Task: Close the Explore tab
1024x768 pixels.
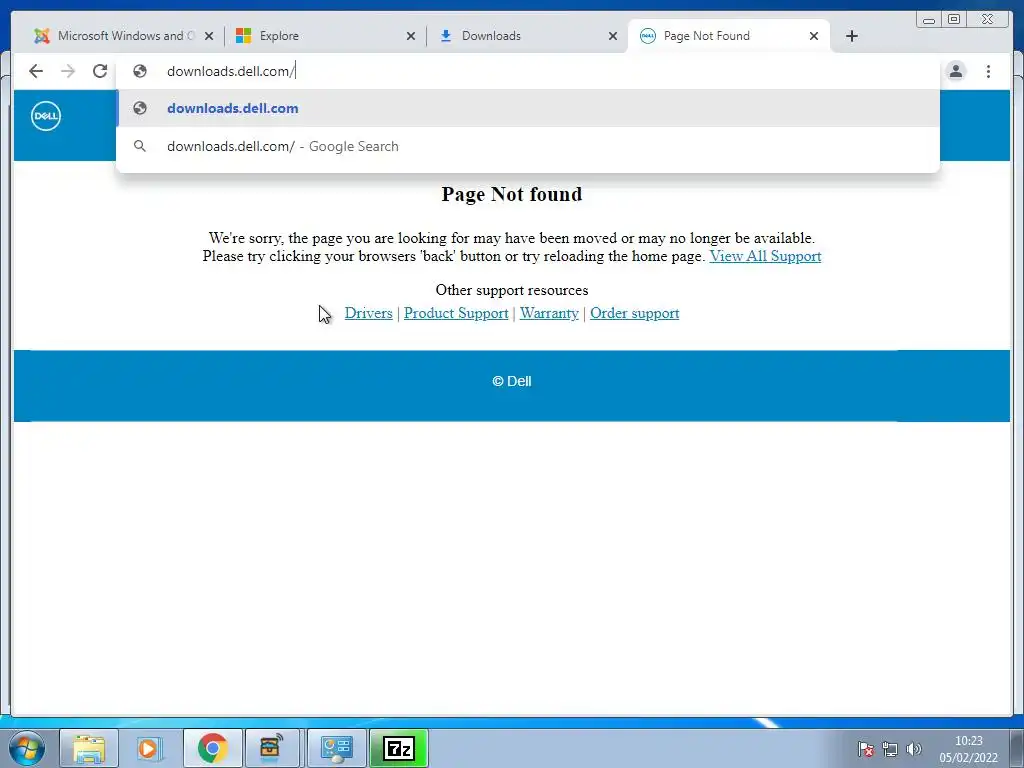Action: point(411,36)
